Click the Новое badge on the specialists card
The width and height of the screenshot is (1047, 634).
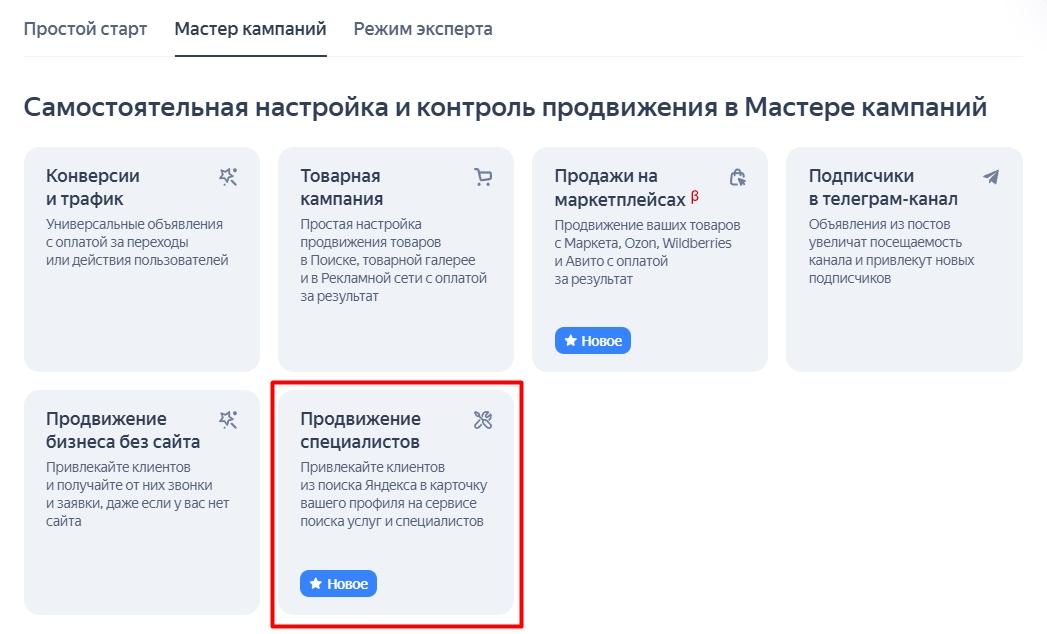(339, 584)
